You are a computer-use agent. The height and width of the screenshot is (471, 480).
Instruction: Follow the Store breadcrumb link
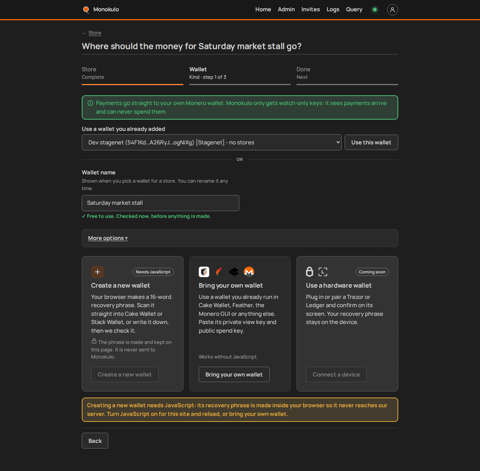click(x=95, y=33)
